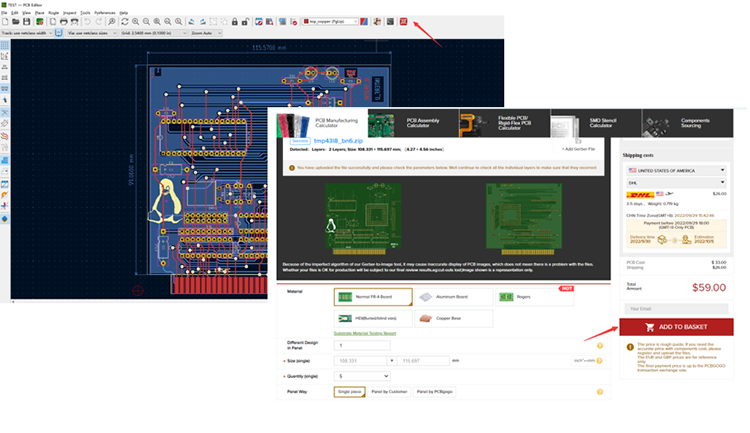Click the Plot icon next to Print

(75, 22)
